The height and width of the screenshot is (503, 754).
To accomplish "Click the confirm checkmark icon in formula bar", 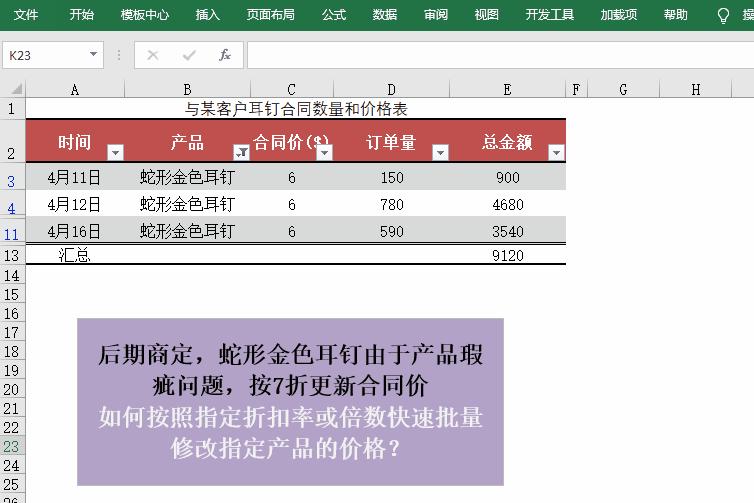I will click(x=189, y=55).
